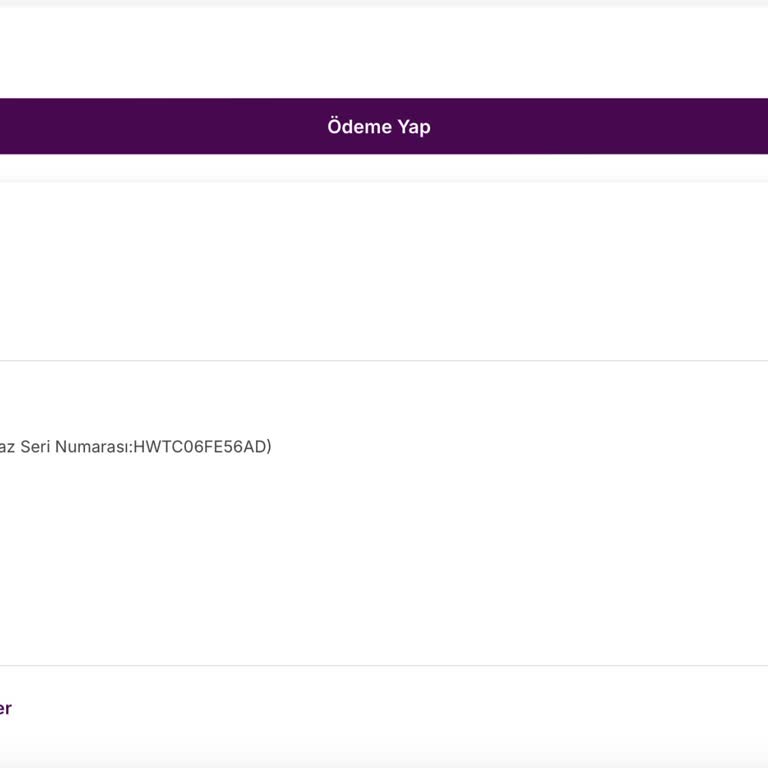This screenshot has height=768, width=768.
Task: Click the gray gradient footer at the page bottom
Action: [384, 752]
